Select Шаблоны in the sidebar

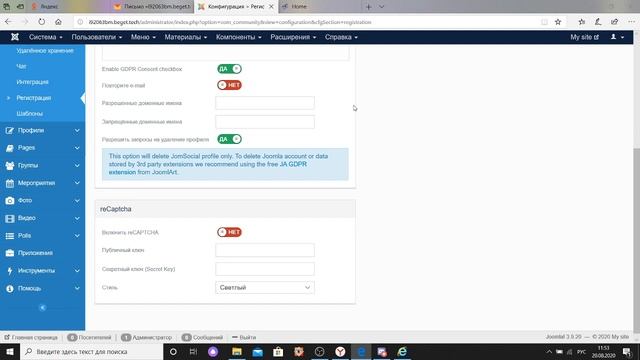pyautogui.click(x=29, y=113)
